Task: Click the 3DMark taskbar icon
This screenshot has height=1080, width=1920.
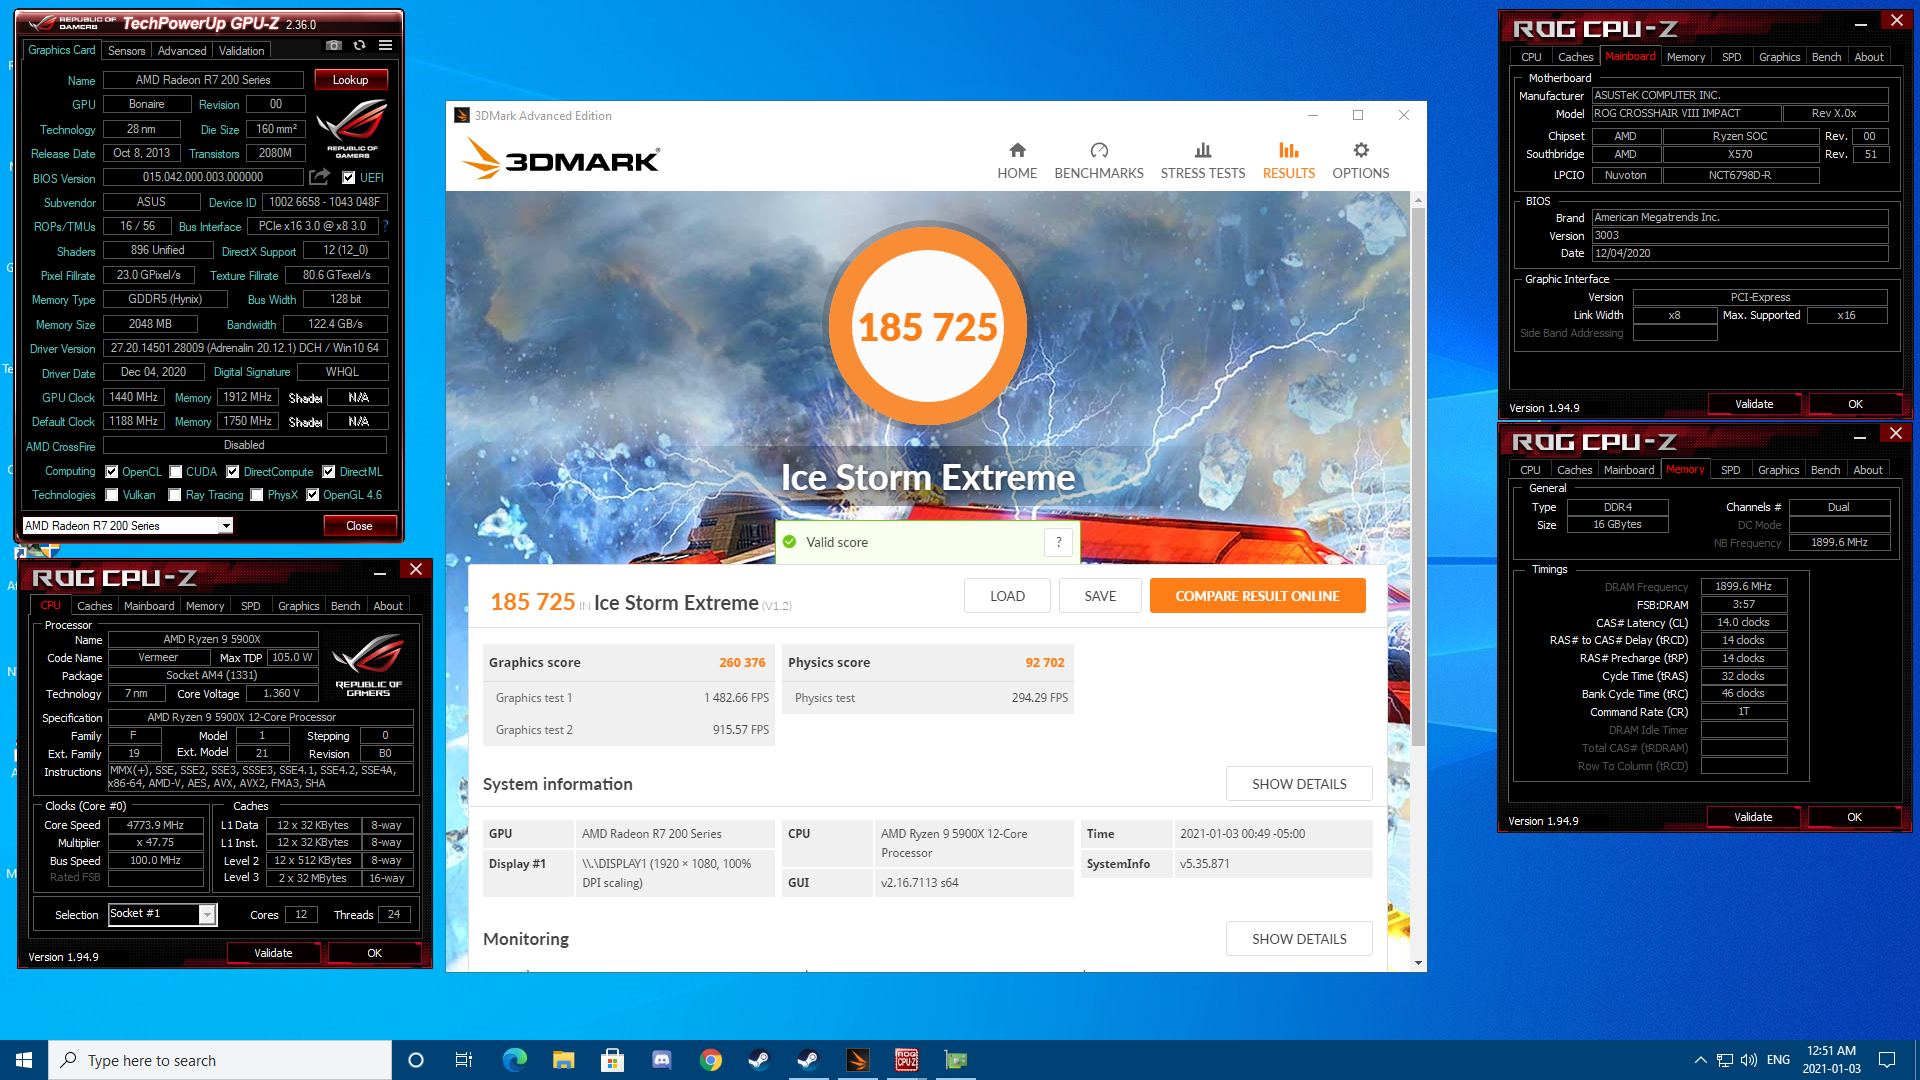Action: (x=857, y=1060)
